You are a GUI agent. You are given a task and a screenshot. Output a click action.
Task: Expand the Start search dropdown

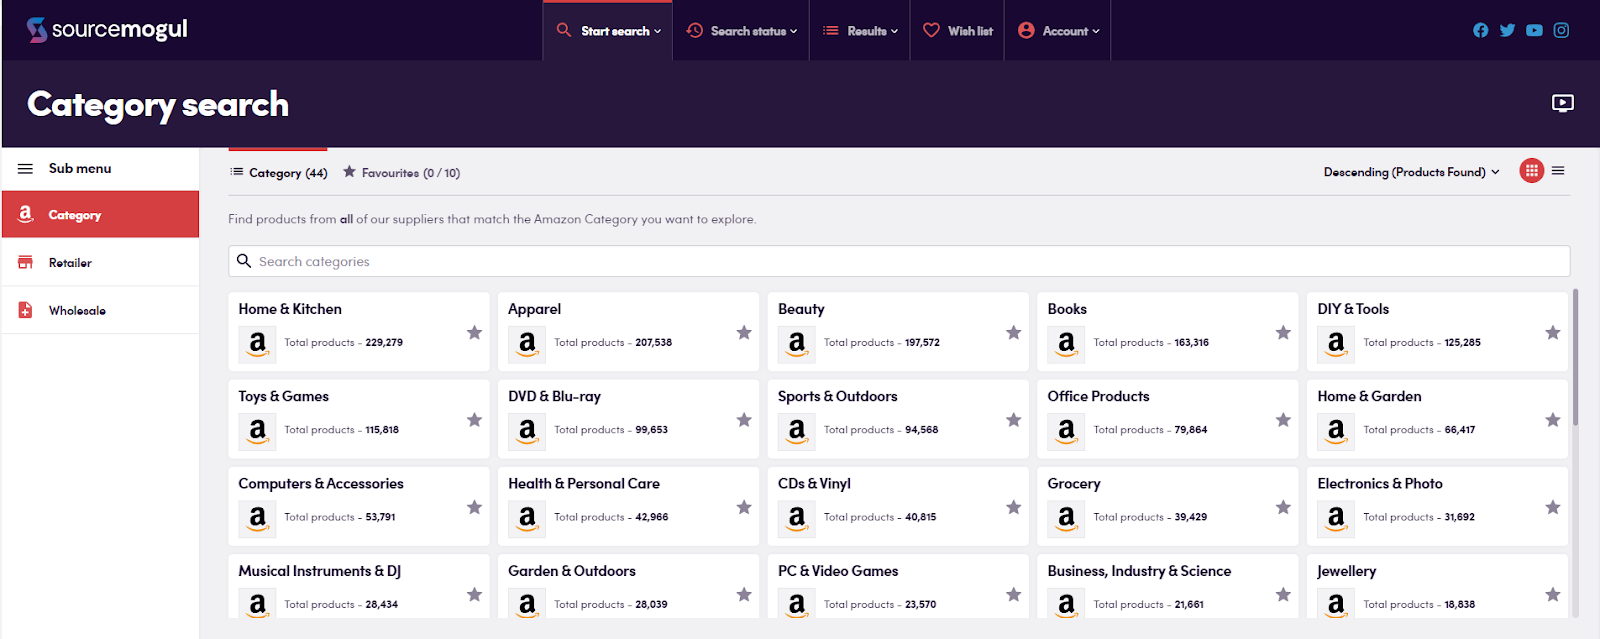608,31
